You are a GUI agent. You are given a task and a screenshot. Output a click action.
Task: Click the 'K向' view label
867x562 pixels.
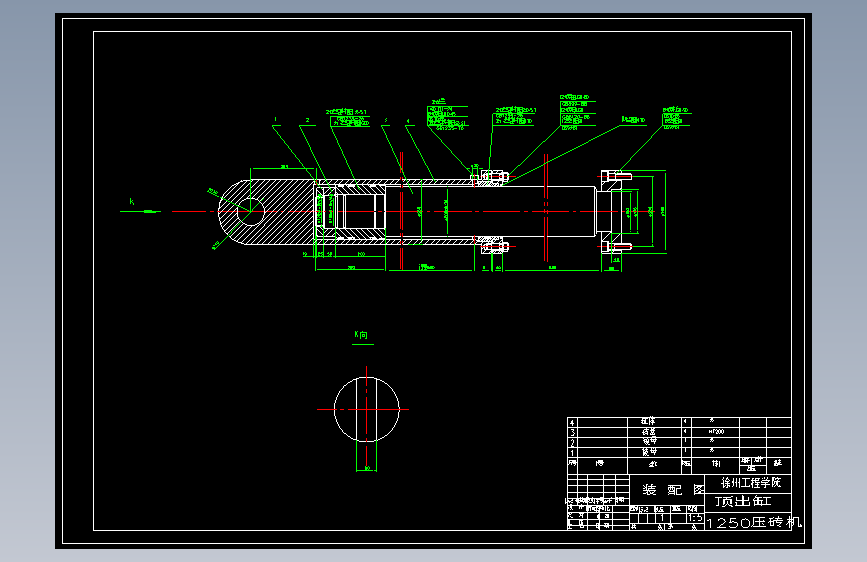pyautogui.click(x=361, y=335)
